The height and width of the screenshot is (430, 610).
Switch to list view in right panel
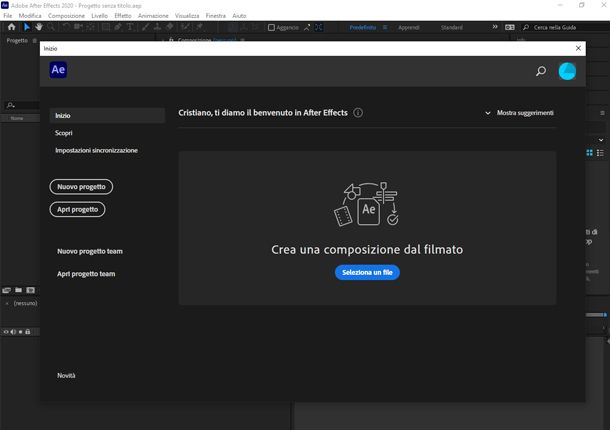click(600, 153)
